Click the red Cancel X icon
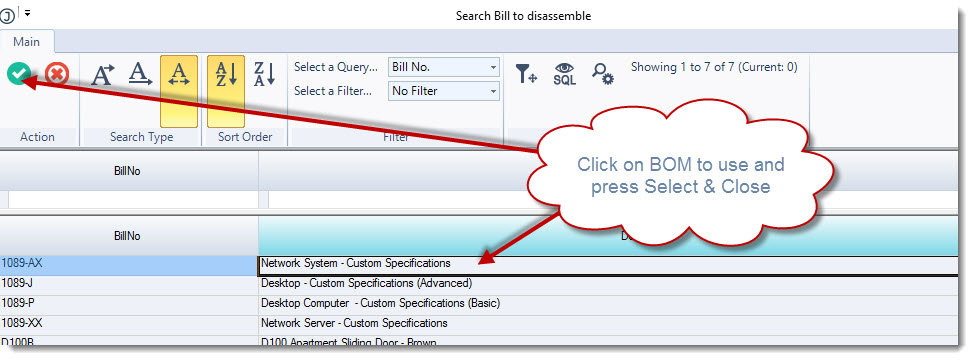The width and height of the screenshot is (973, 360). pyautogui.click(x=57, y=74)
